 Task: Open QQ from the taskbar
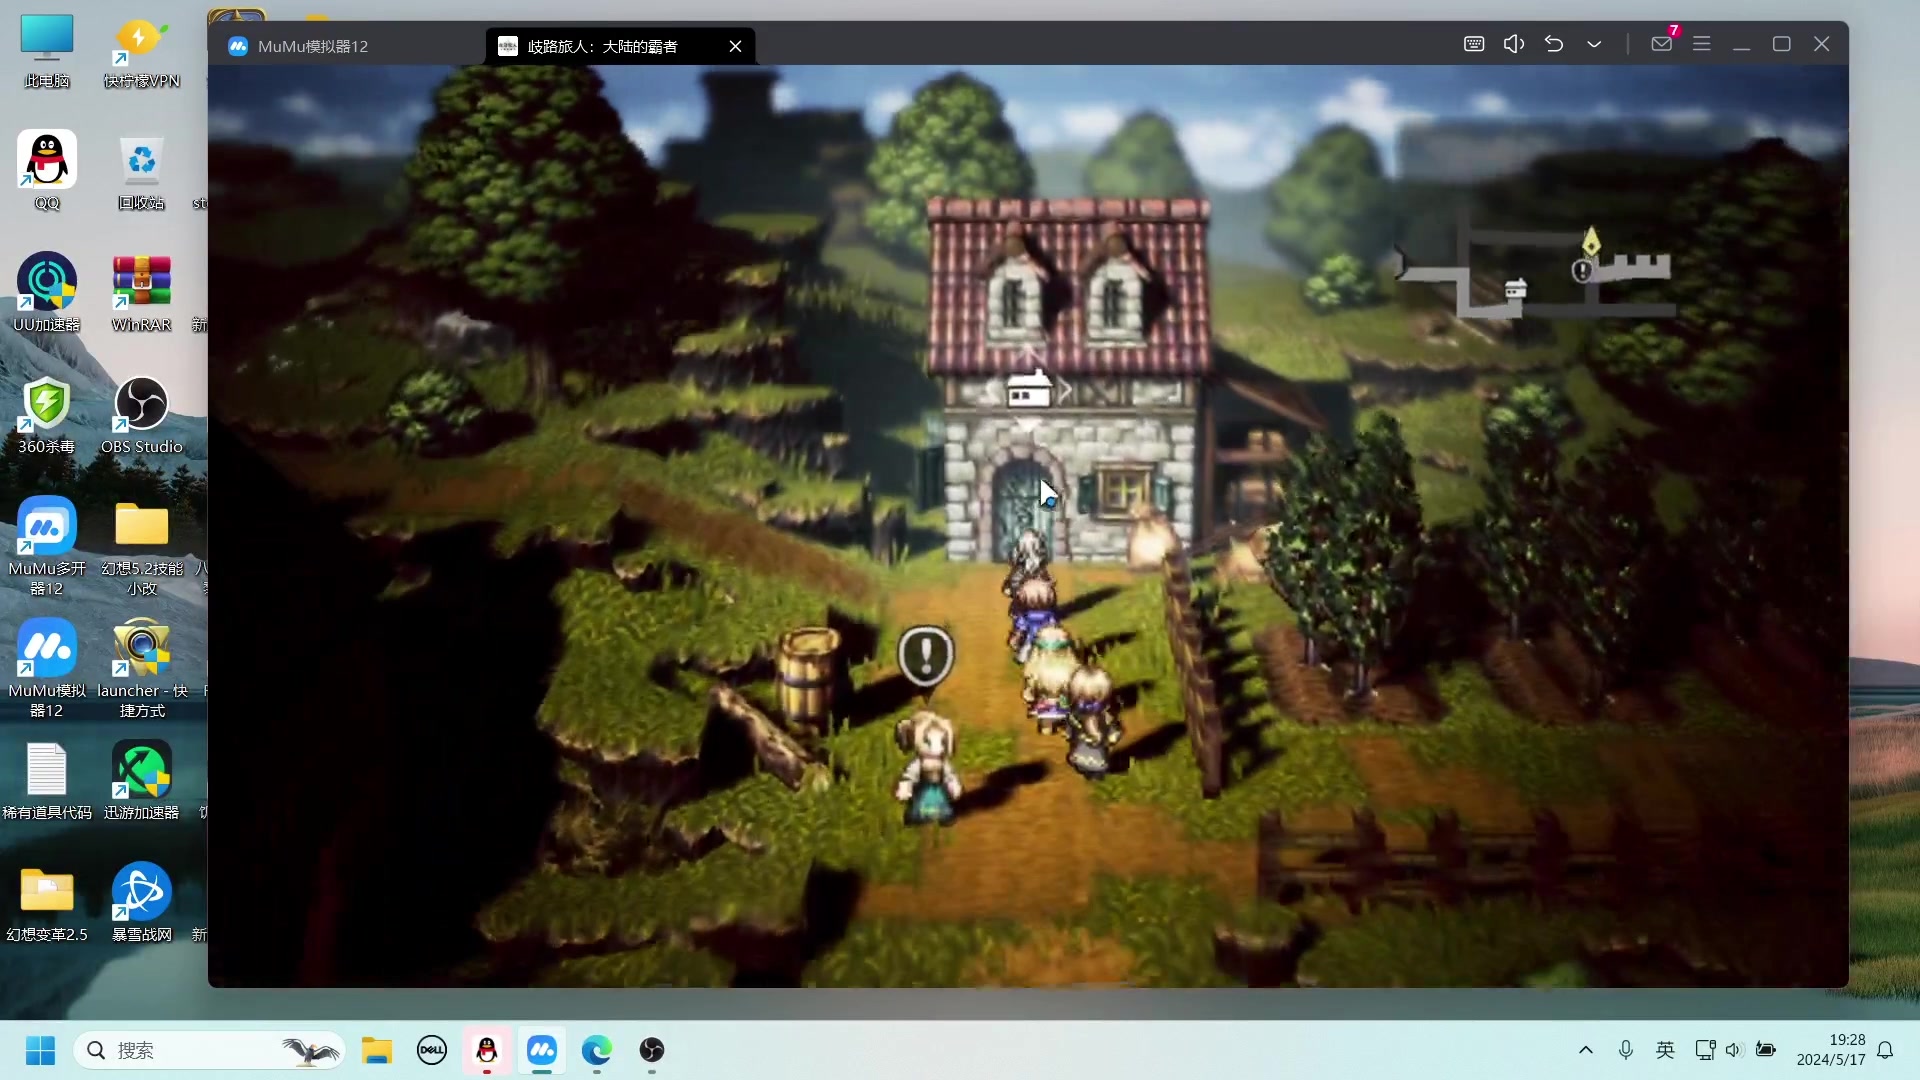[x=487, y=1051]
